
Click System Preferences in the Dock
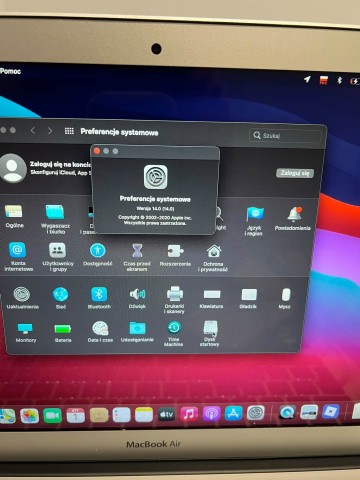point(256,413)
